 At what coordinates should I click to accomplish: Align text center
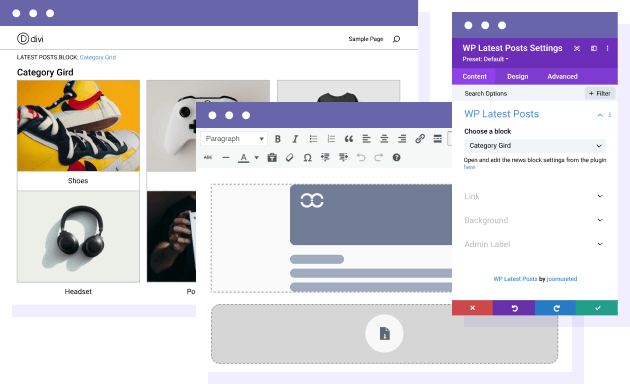(384, 139)
